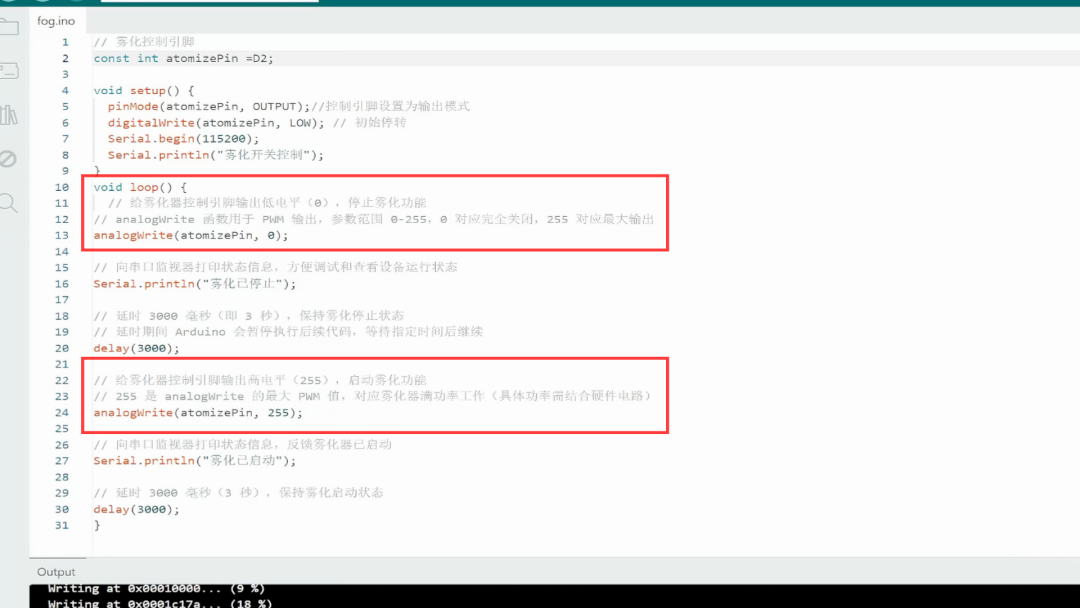The width and height of the screenshot is (1080, 608).
Task: Click line number 31 in the gutter
Action: tap(62, 525)
